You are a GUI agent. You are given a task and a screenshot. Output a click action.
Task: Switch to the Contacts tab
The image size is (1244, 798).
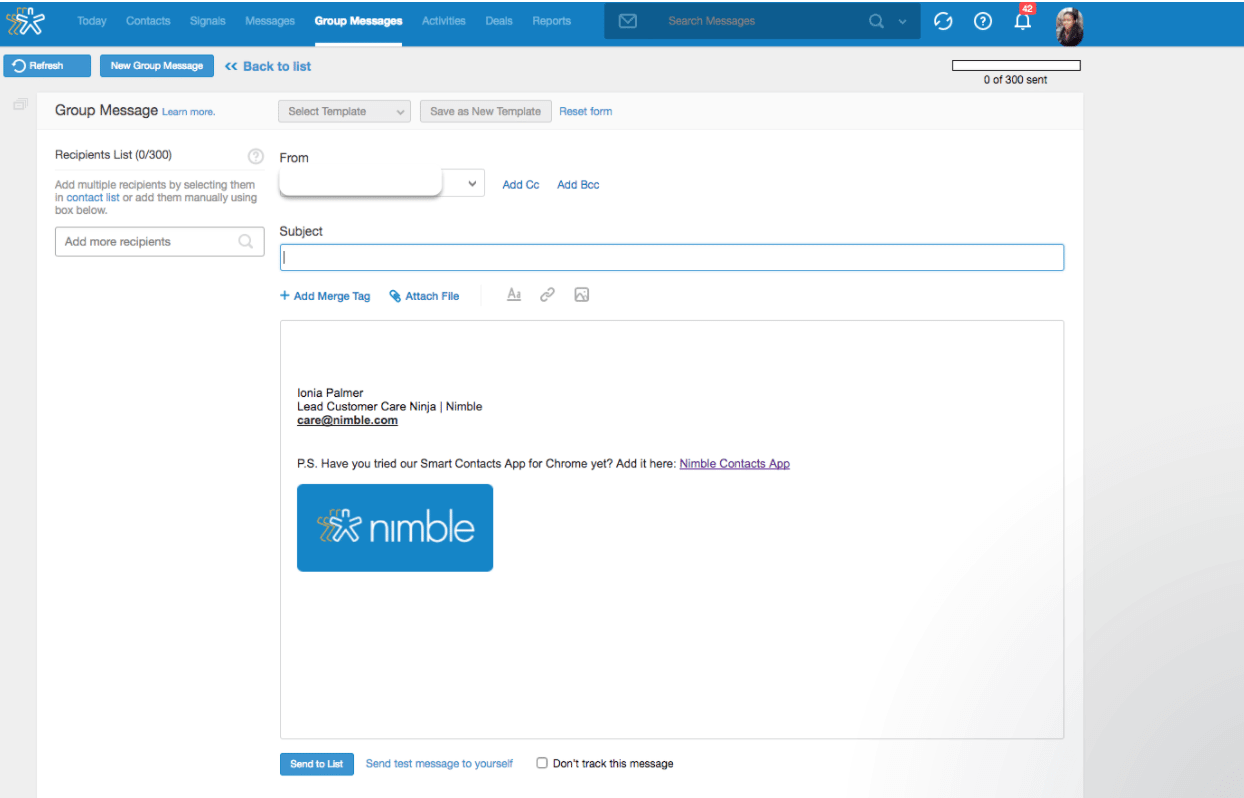click(148, 21)
